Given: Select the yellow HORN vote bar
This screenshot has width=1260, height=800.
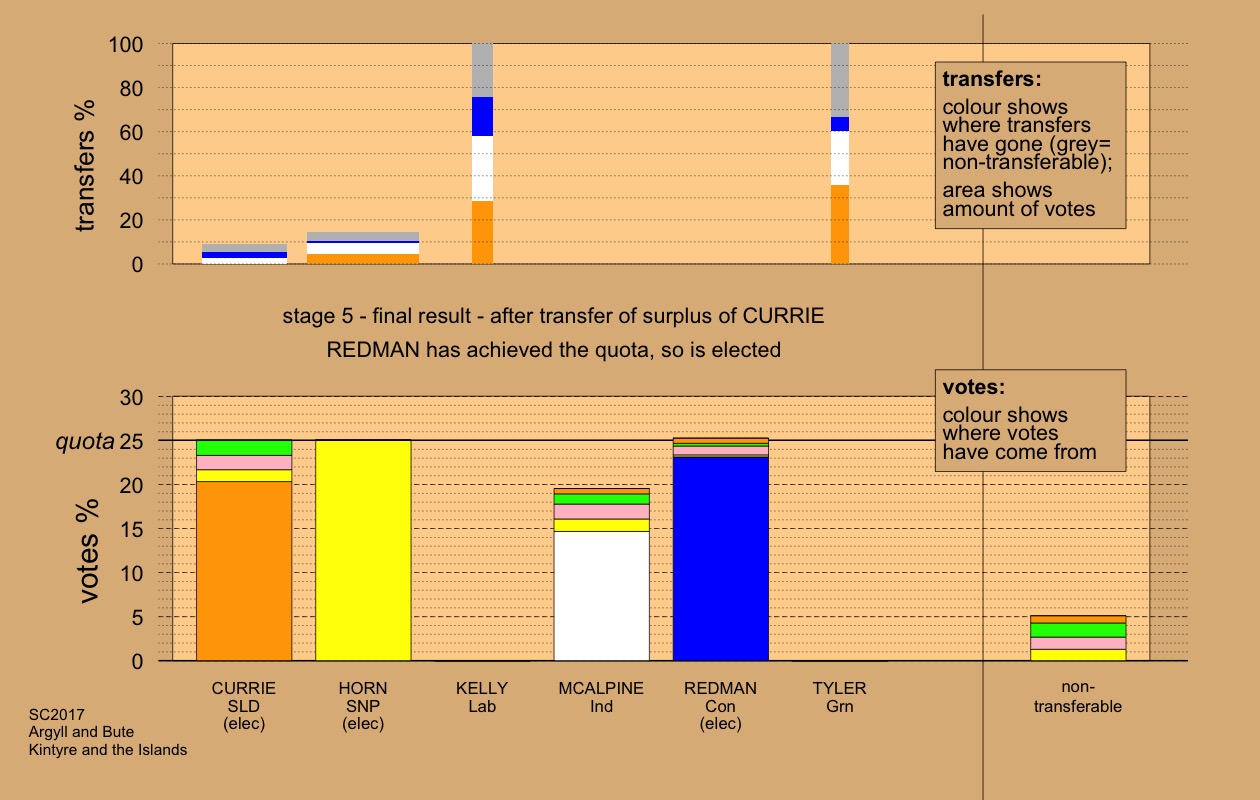Looking at the screenshot, I should point(363,550).
